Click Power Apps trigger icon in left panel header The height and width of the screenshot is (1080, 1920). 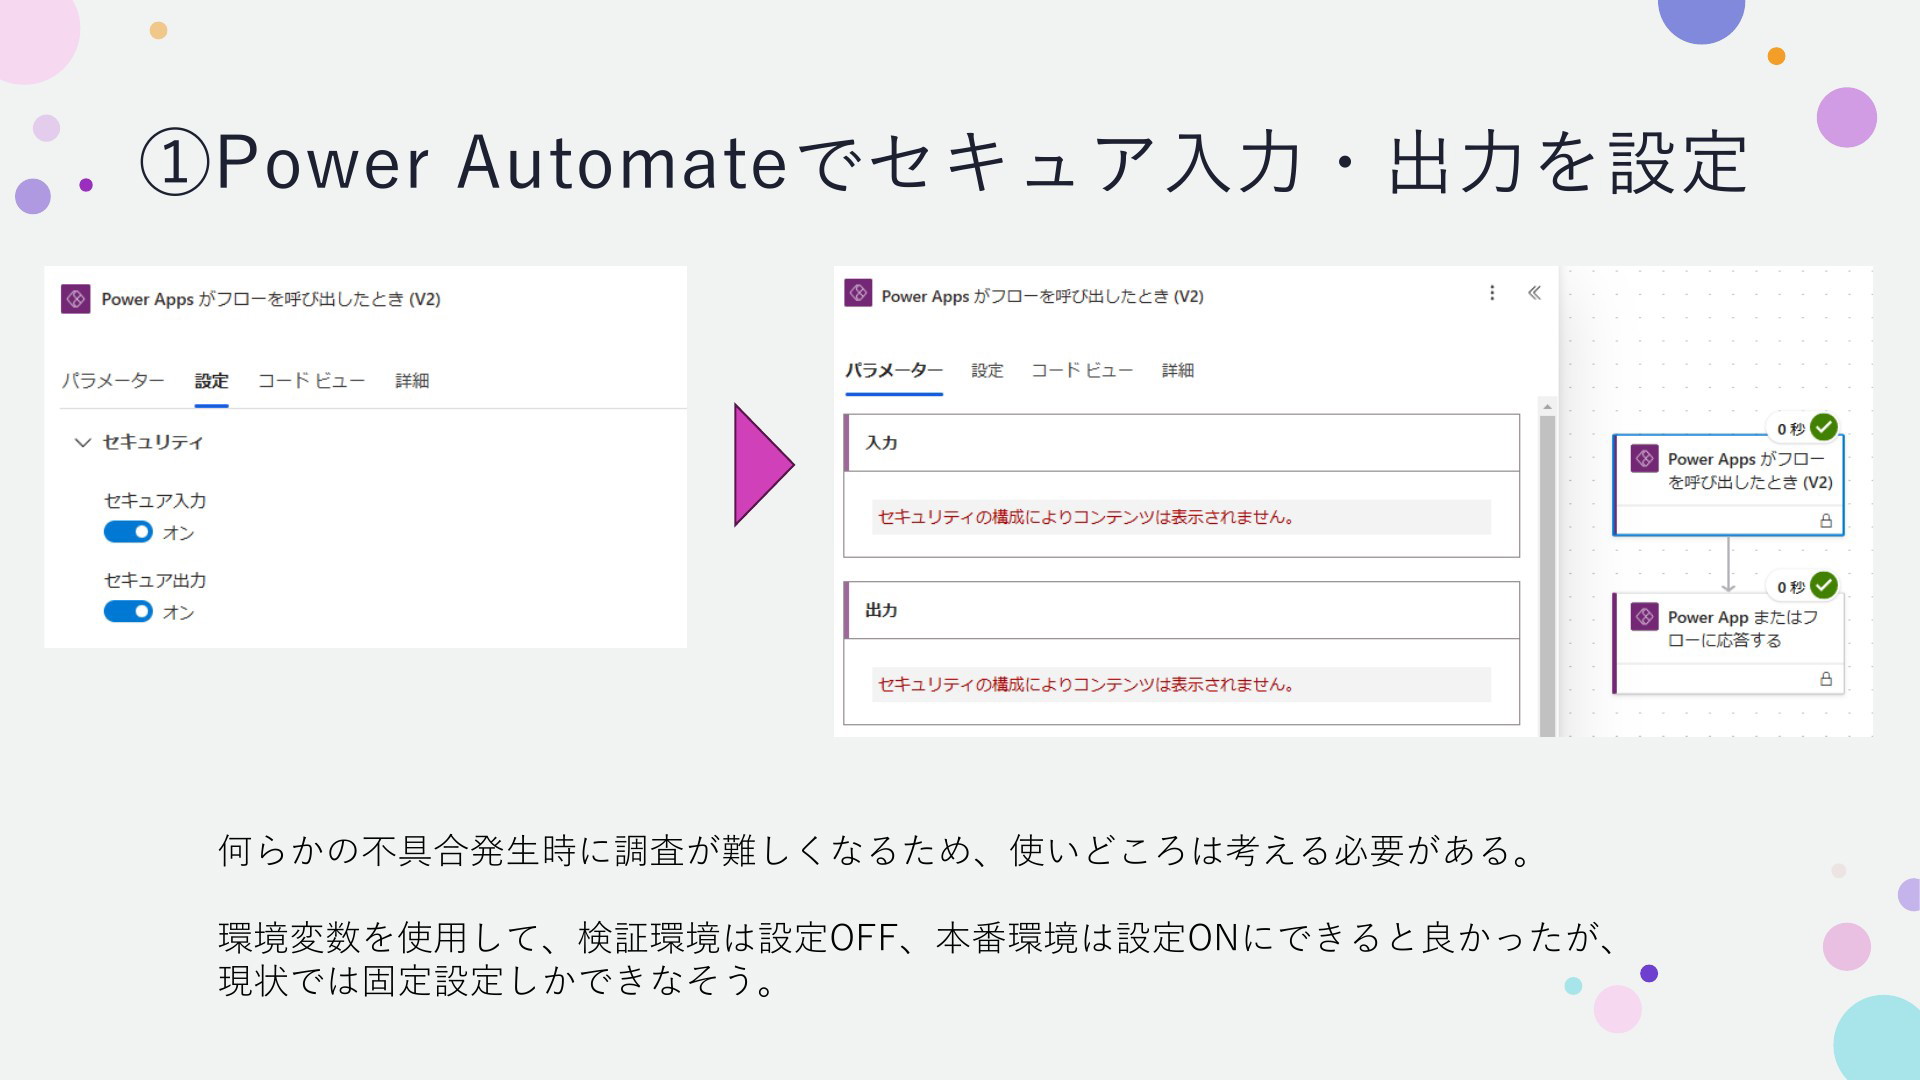click(x=76, y=299)
